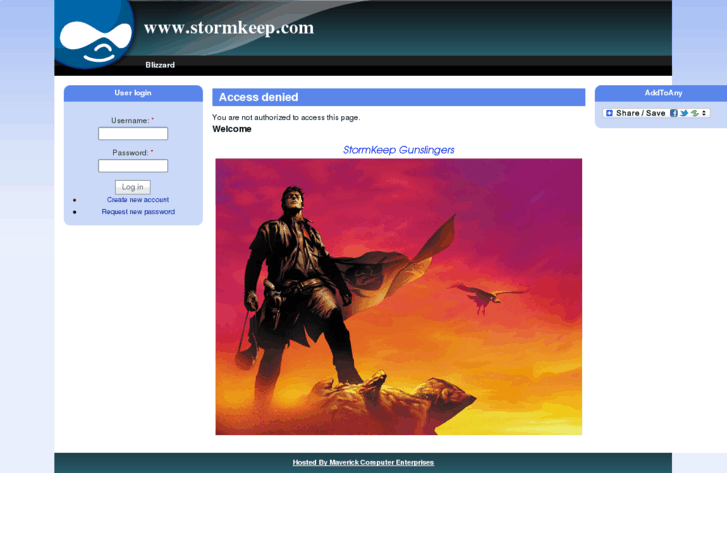This screenshot has height=545, width=727.
Task: Open the Blizzard menu item
Action: (x=160, y=65)
